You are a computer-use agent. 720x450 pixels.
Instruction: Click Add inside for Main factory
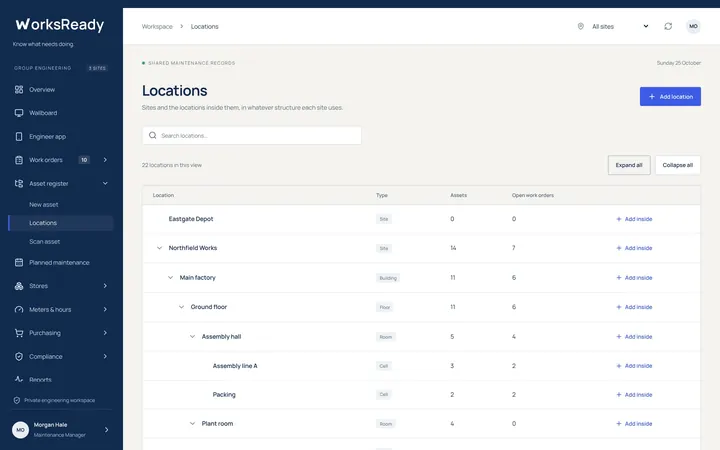[x=634, y=278]
